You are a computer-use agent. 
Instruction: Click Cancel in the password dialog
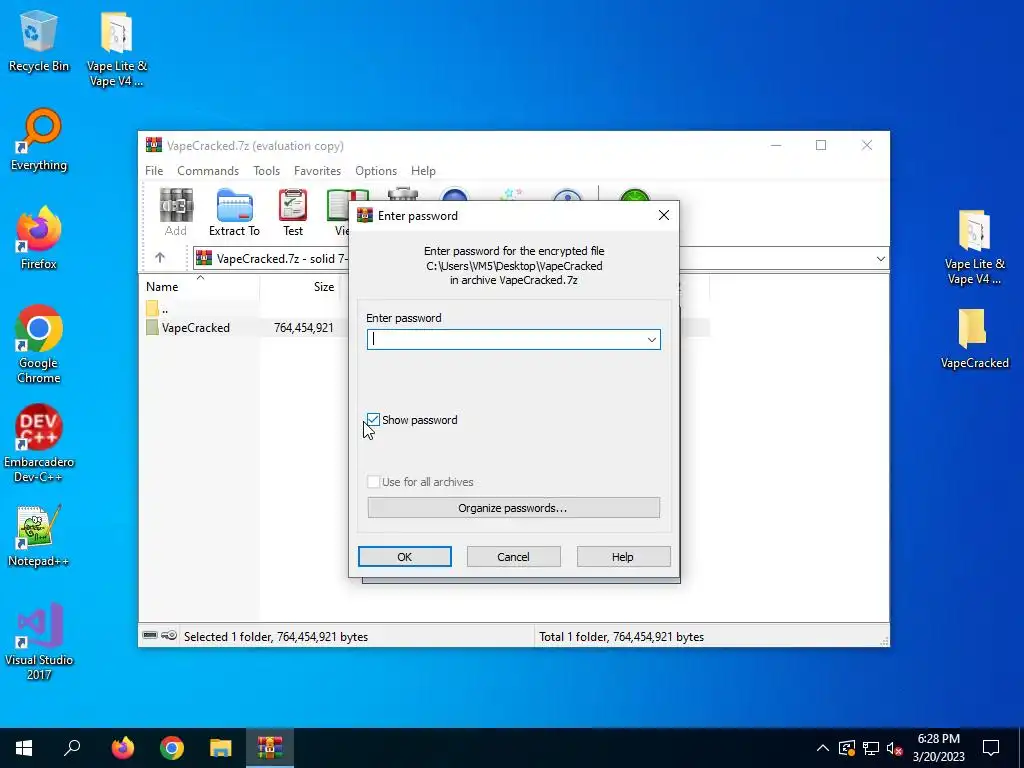tap(513, 556)
